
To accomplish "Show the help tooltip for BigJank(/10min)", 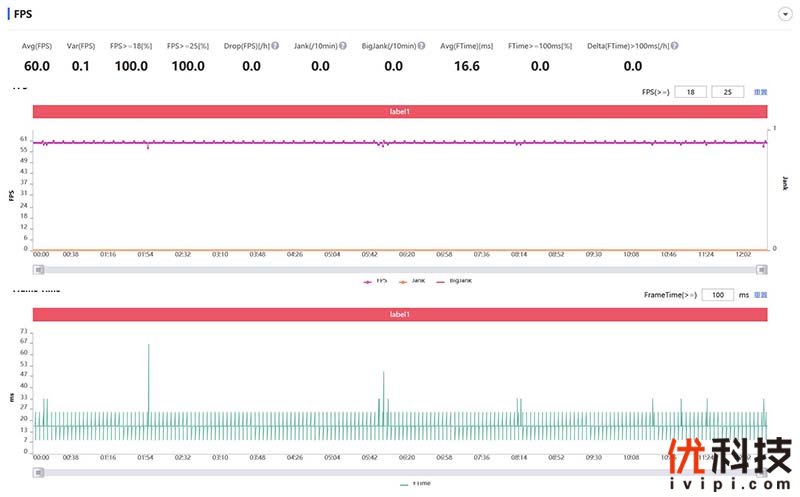I will pyautogui.click(x=423, y=46).
